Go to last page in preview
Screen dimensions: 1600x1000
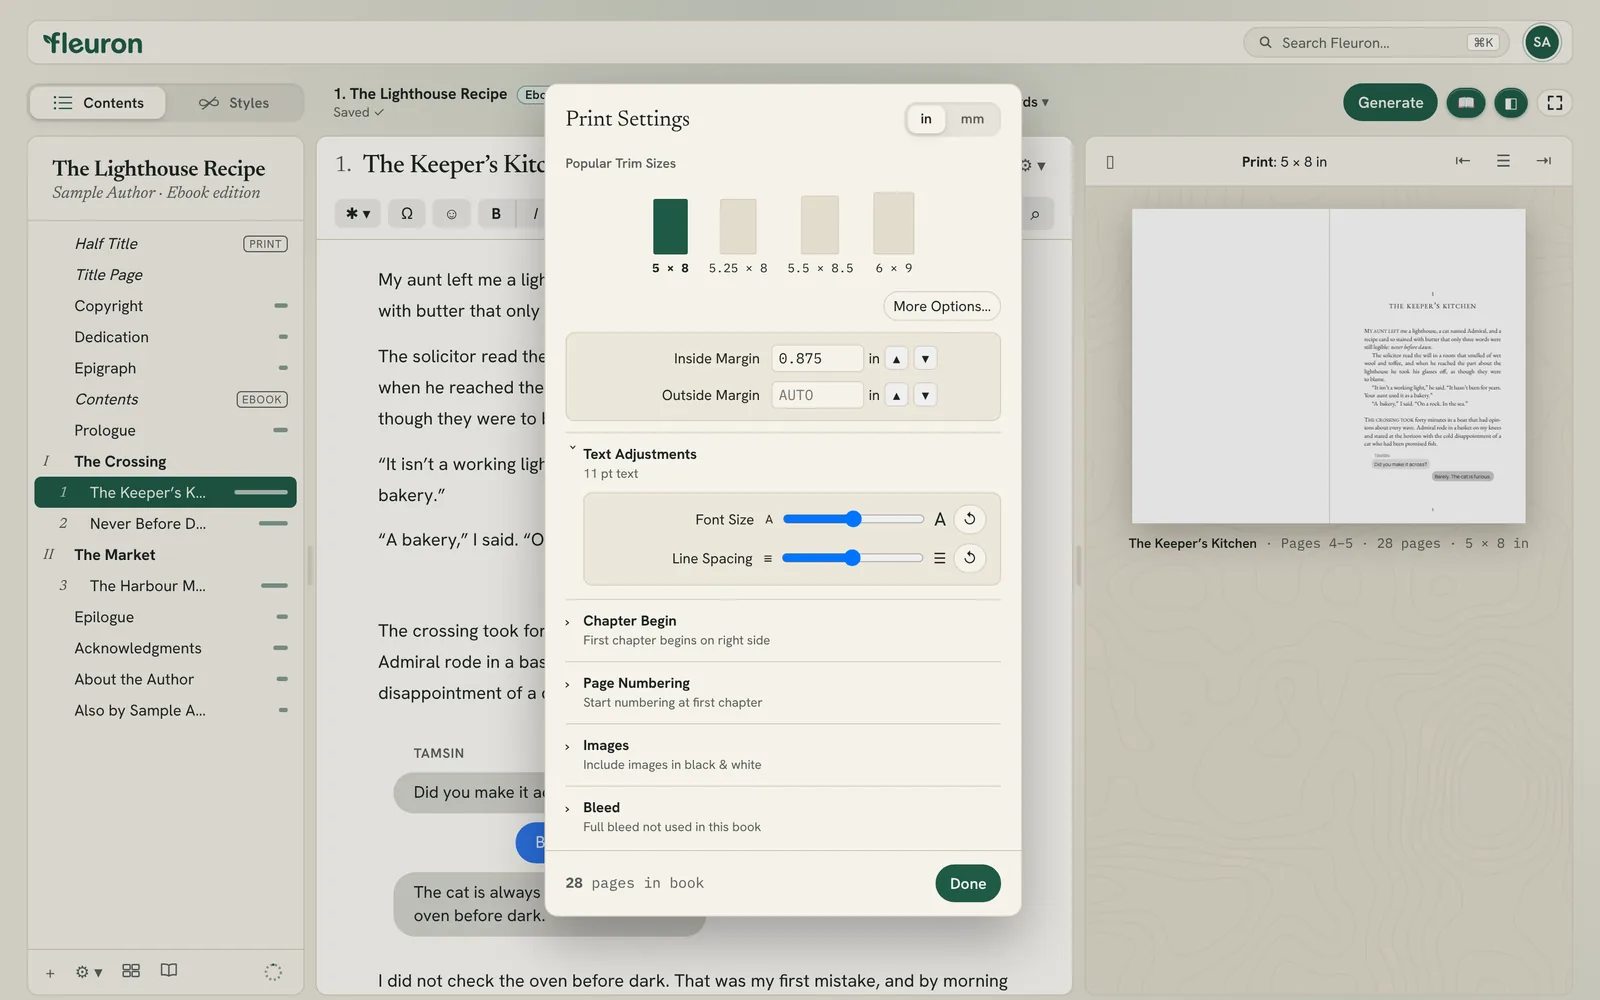click(1543, 161)
